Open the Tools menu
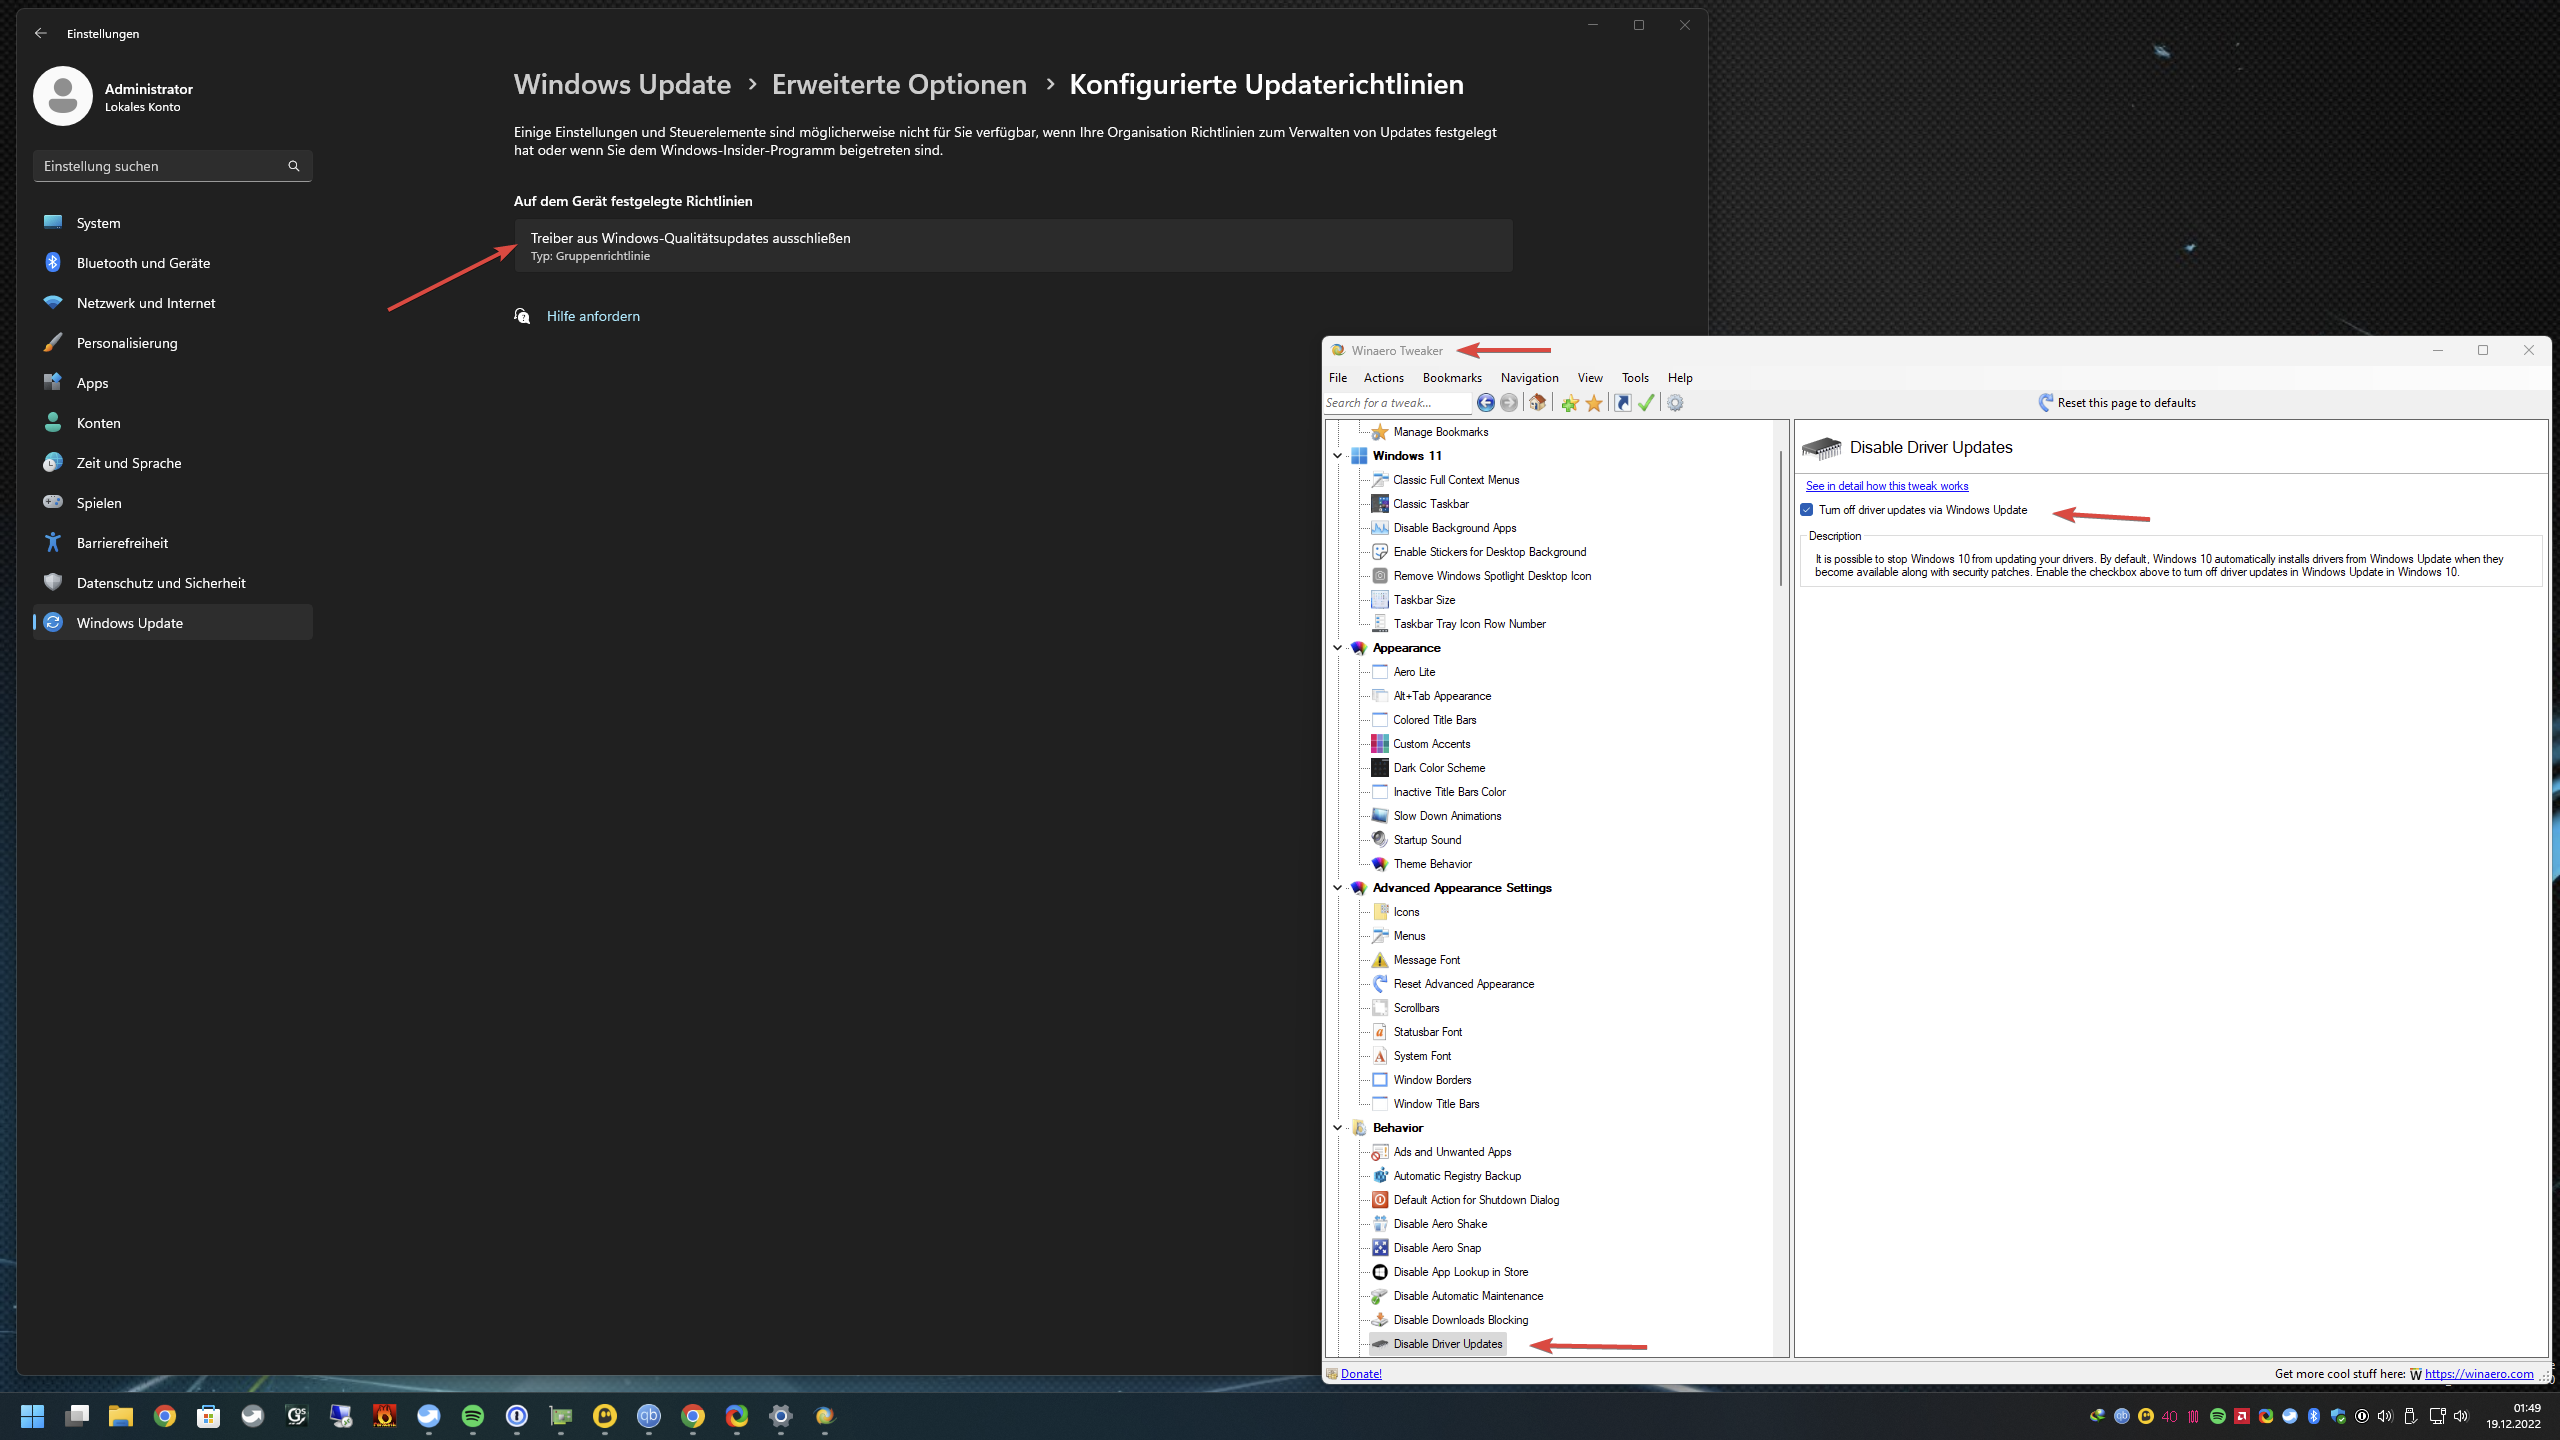 point(1635,378)
